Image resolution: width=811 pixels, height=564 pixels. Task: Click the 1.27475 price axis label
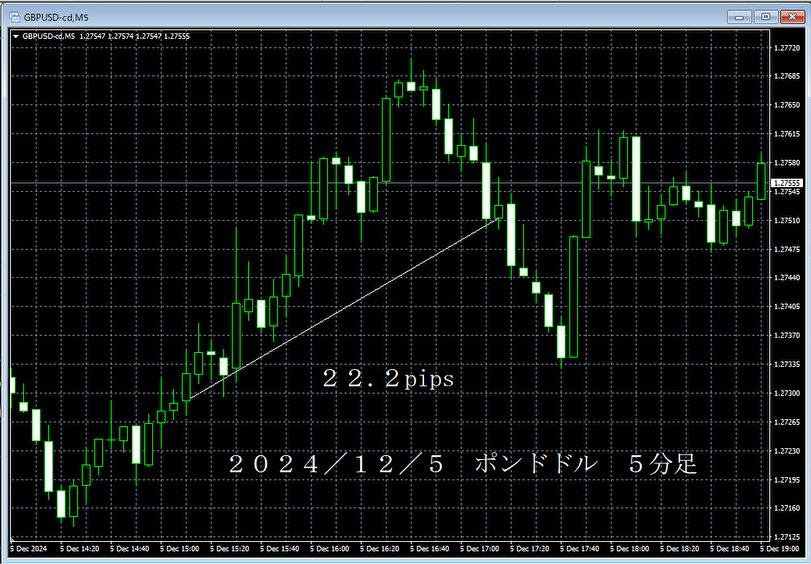[x=786, y=249]
